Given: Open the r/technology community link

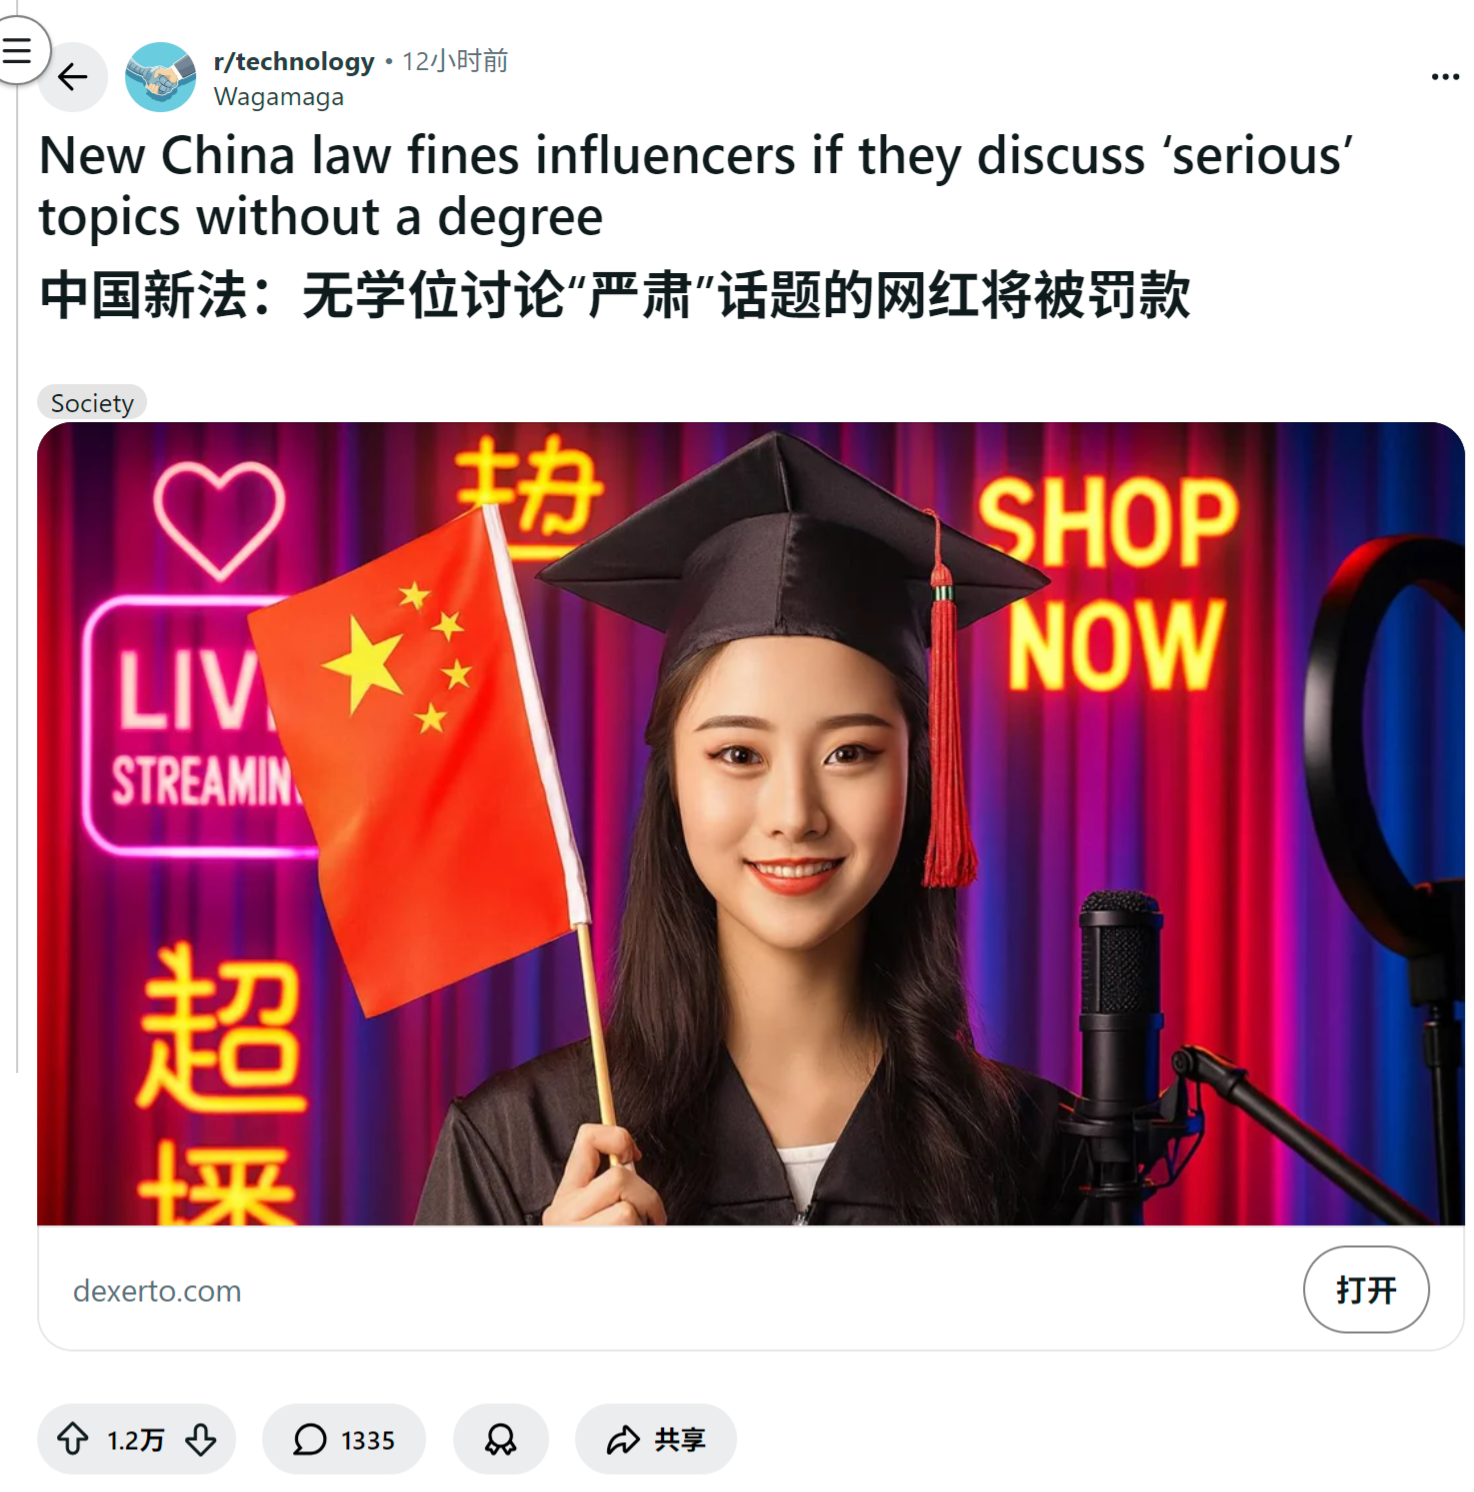Looking at the screenshot, I should (x=294, y=61).
